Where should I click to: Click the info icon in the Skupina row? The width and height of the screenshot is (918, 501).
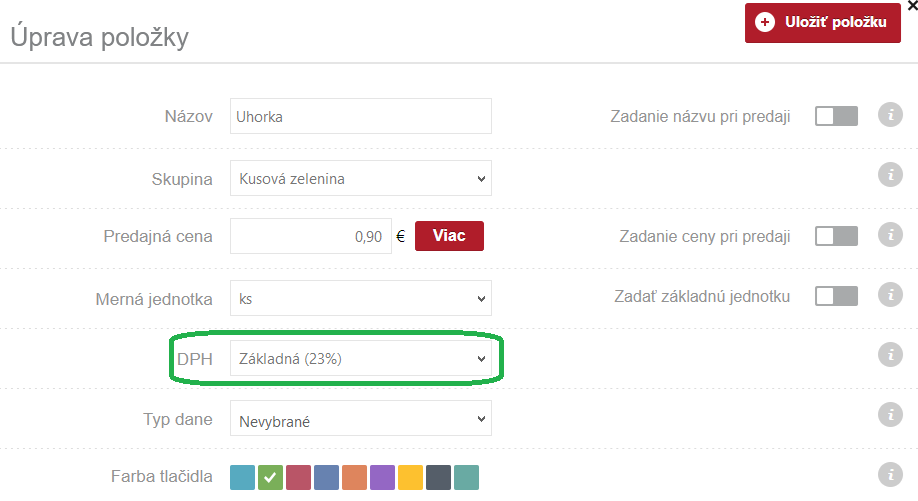(889, 175)
